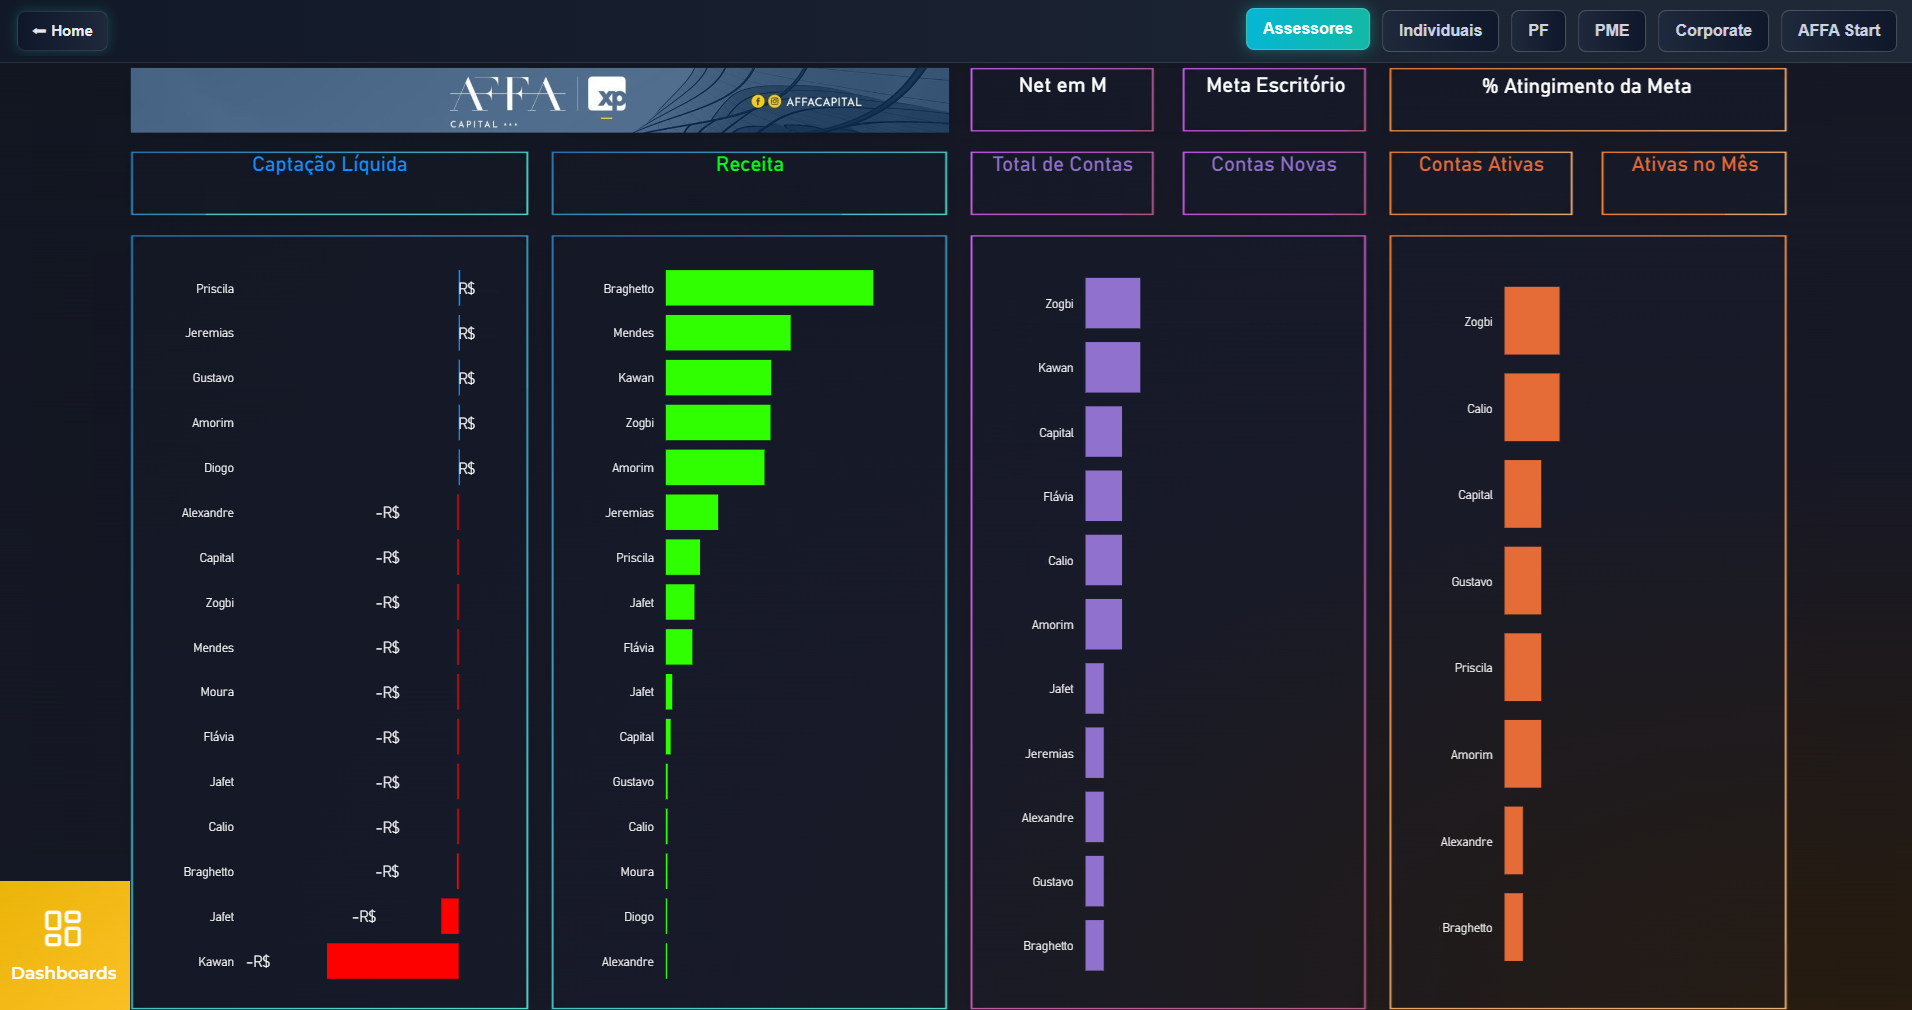Click Braghetto's green Receita bar
Viewport: 1912px width, 1010px height.
click(768, 288)
